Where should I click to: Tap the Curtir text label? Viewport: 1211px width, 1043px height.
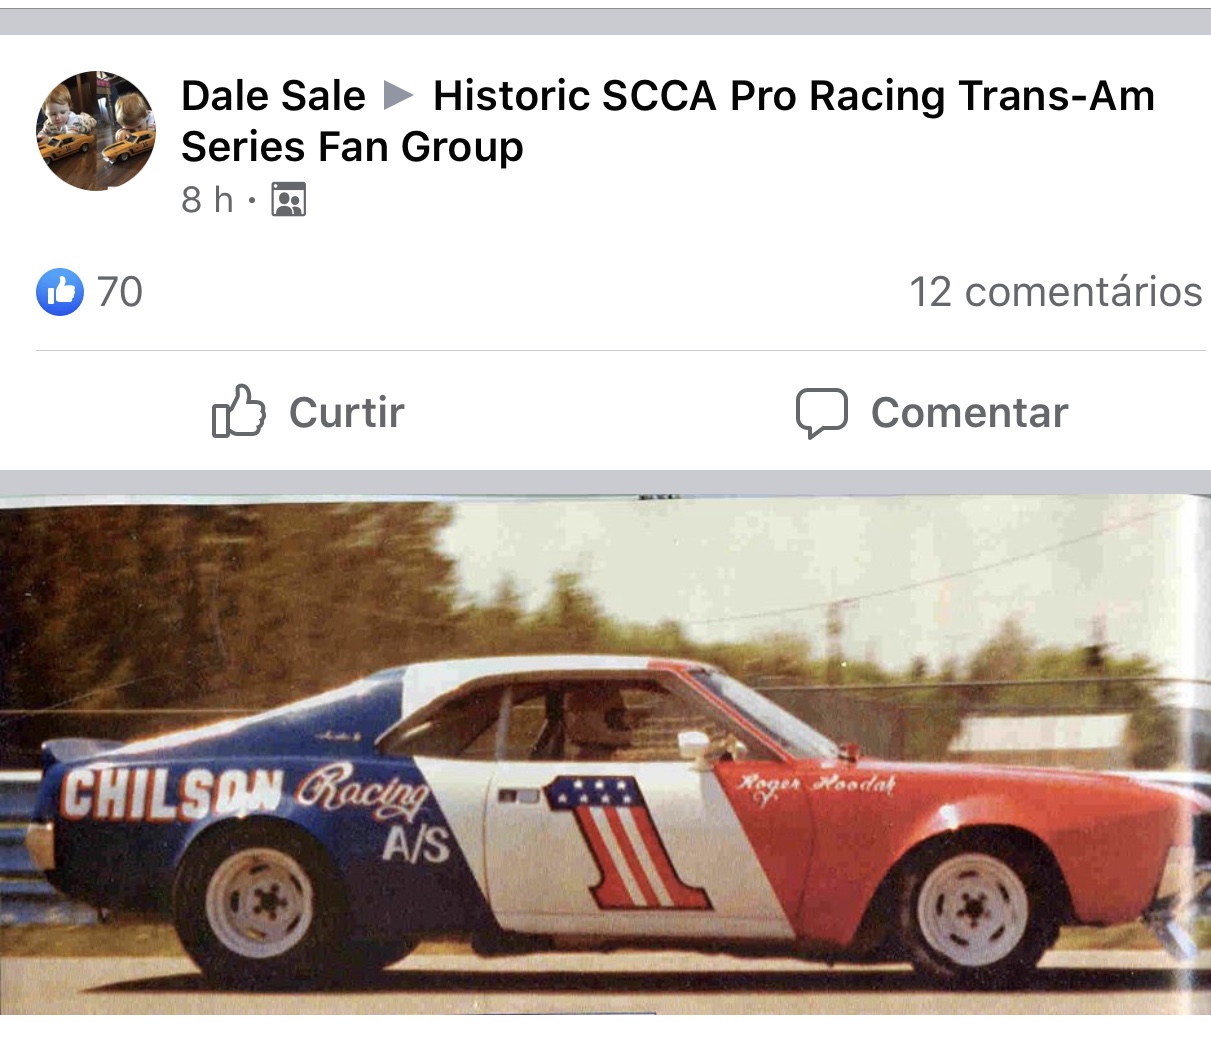pyautogui.click(x=346, y=412)
